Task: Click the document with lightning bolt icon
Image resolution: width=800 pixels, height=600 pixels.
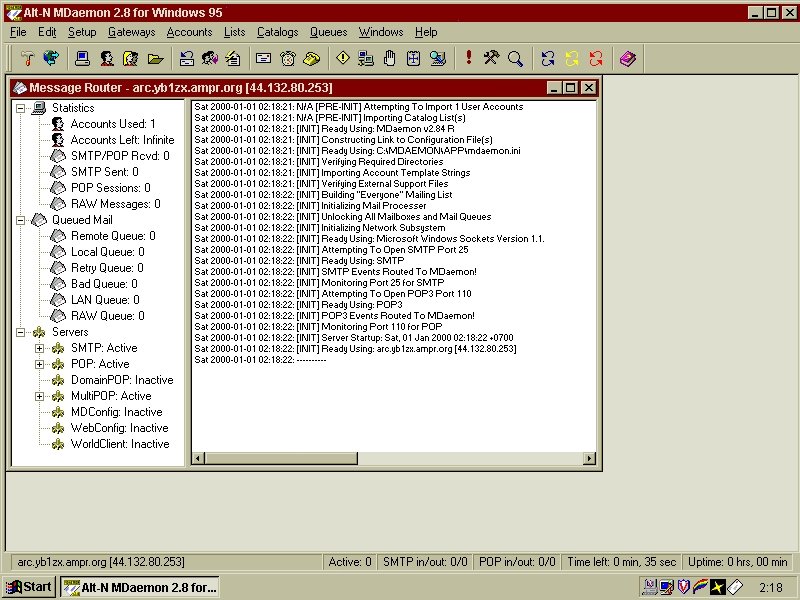Action: (x=233, y=59)
